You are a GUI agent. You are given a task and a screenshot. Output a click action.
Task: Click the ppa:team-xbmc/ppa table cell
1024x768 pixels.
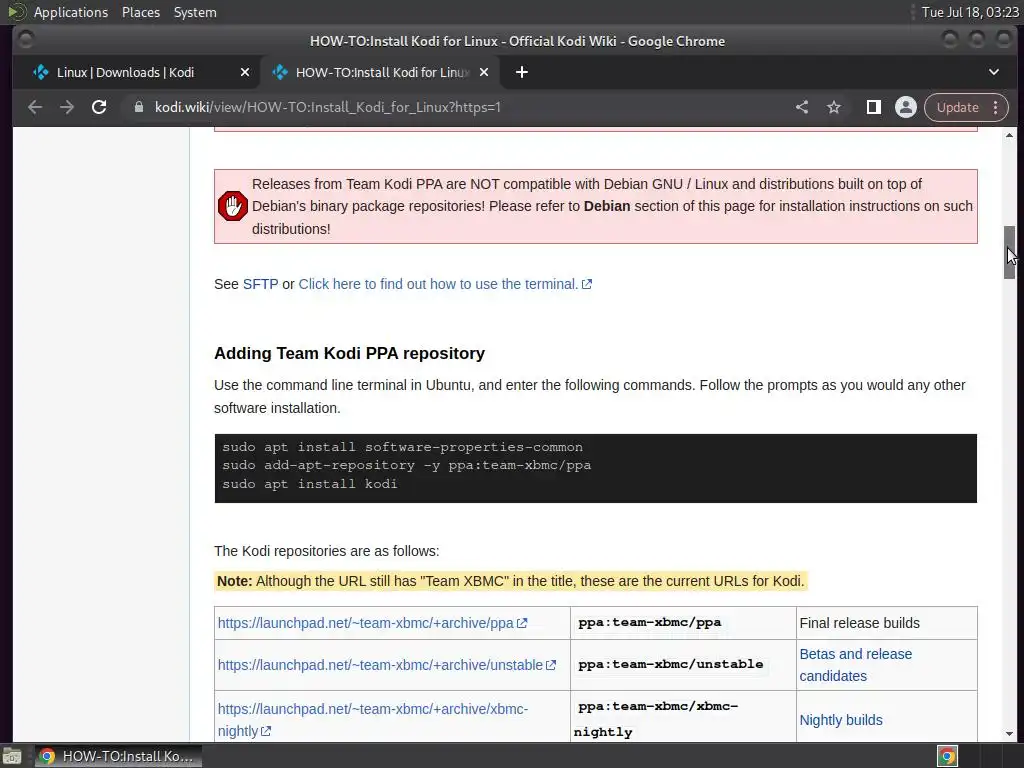coord(683,623)
